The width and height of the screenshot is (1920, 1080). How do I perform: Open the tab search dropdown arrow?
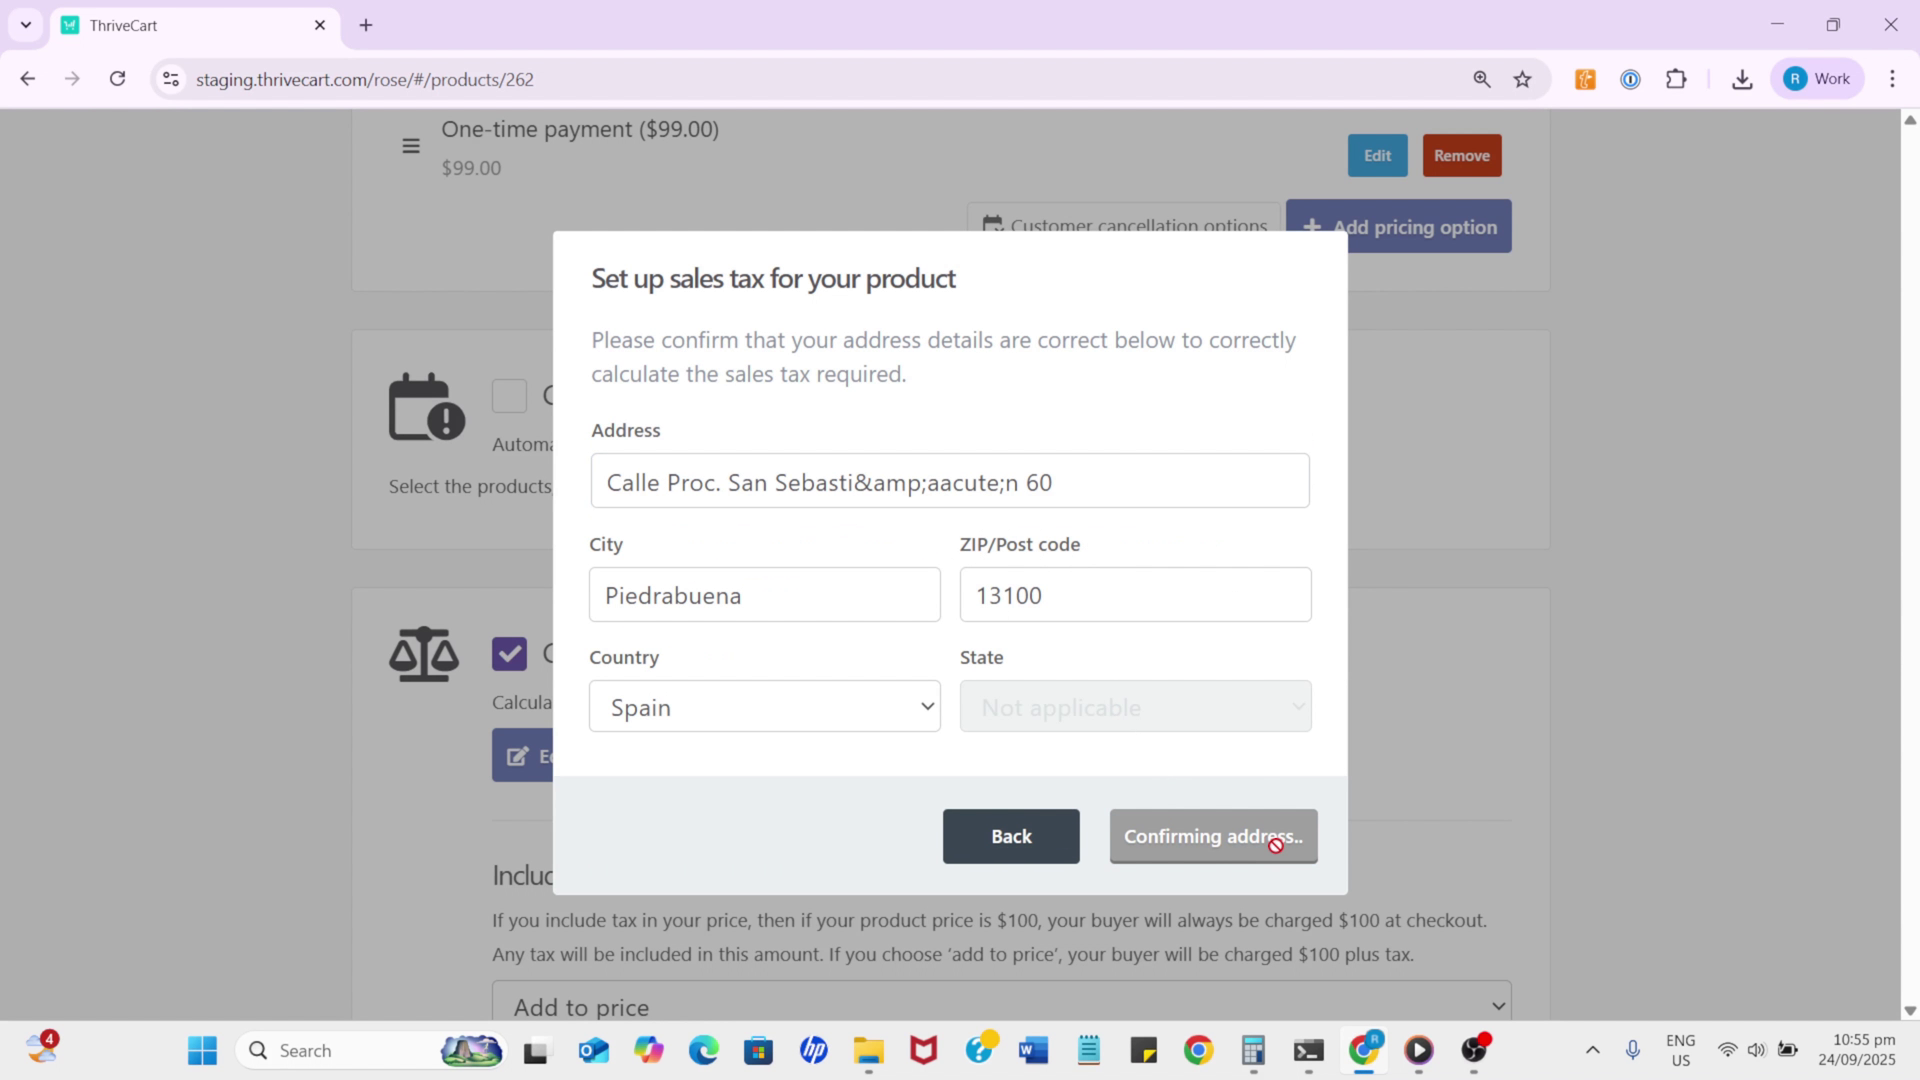click(x=26, y=25)
